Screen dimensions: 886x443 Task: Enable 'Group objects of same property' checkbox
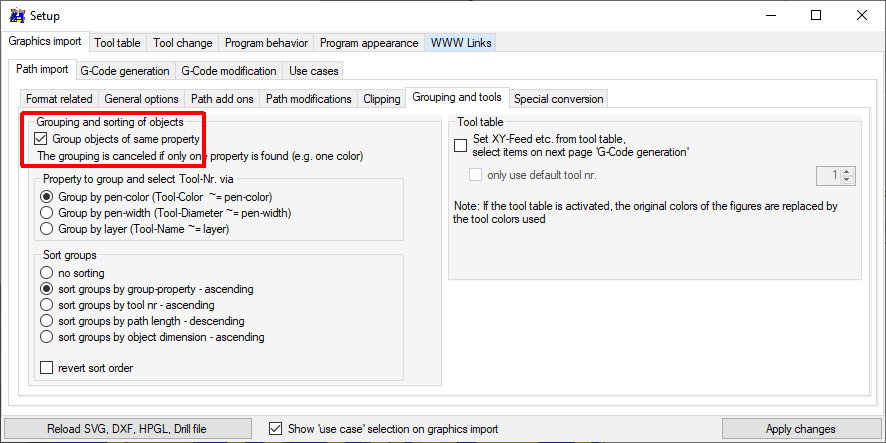click(x=41, y=139)
